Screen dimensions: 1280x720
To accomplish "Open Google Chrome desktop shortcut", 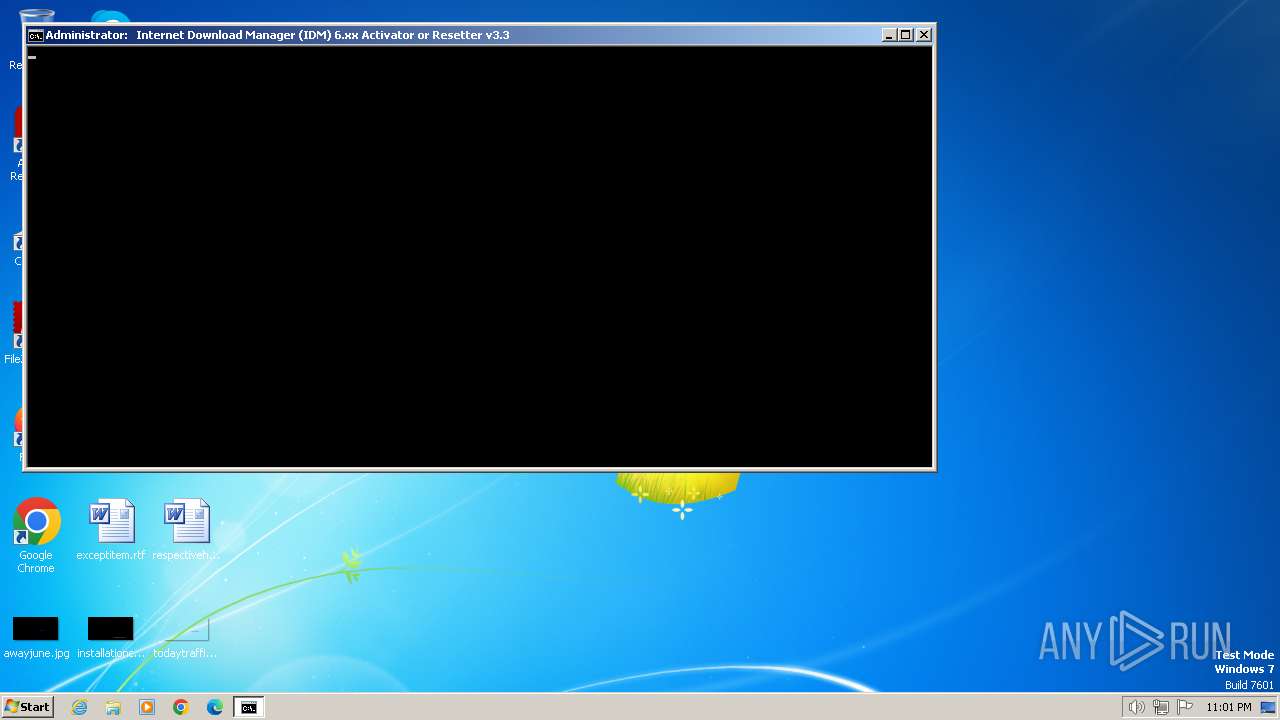I will pos(36,536).
